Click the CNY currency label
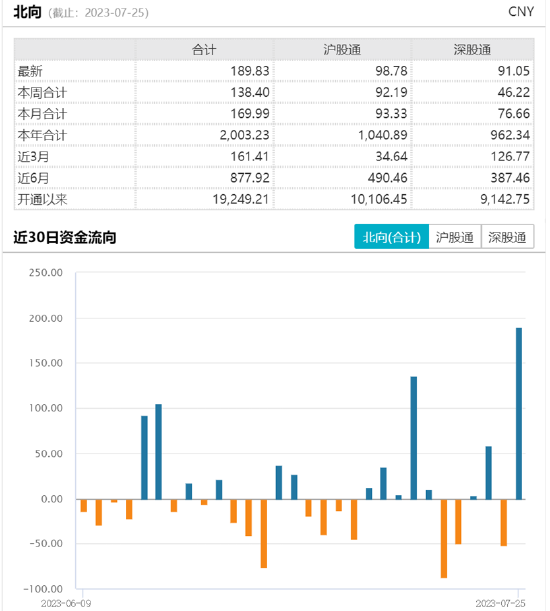 pyautogui.click(x=521, y=12)
